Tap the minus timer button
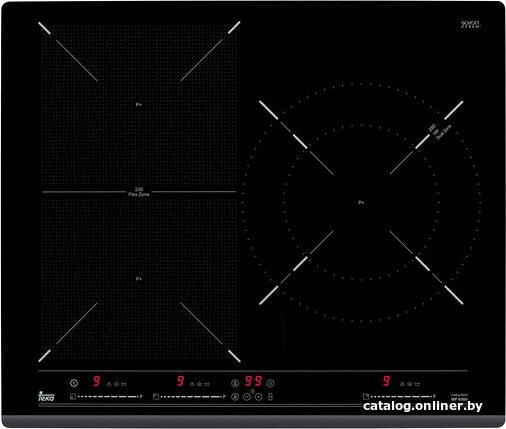 pos(247,397)
